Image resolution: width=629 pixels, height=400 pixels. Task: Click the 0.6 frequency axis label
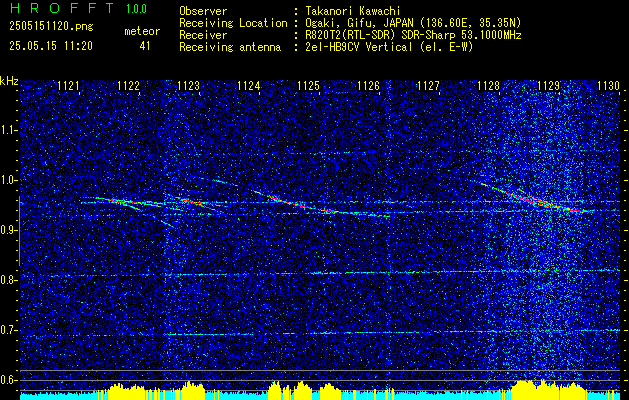[x=8, y=380]
